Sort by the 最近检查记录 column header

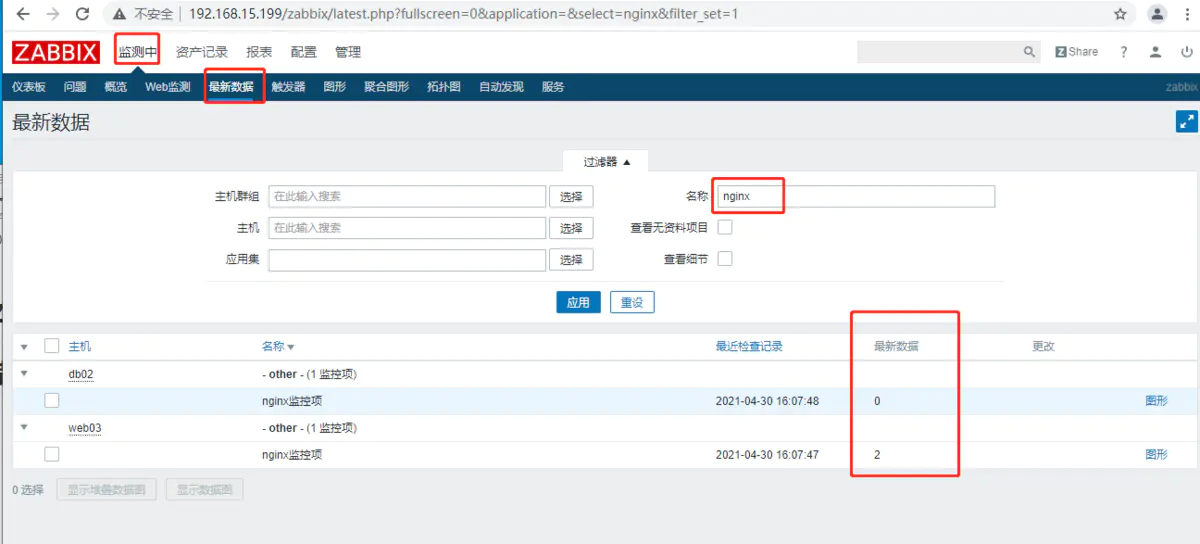[749, 347]
